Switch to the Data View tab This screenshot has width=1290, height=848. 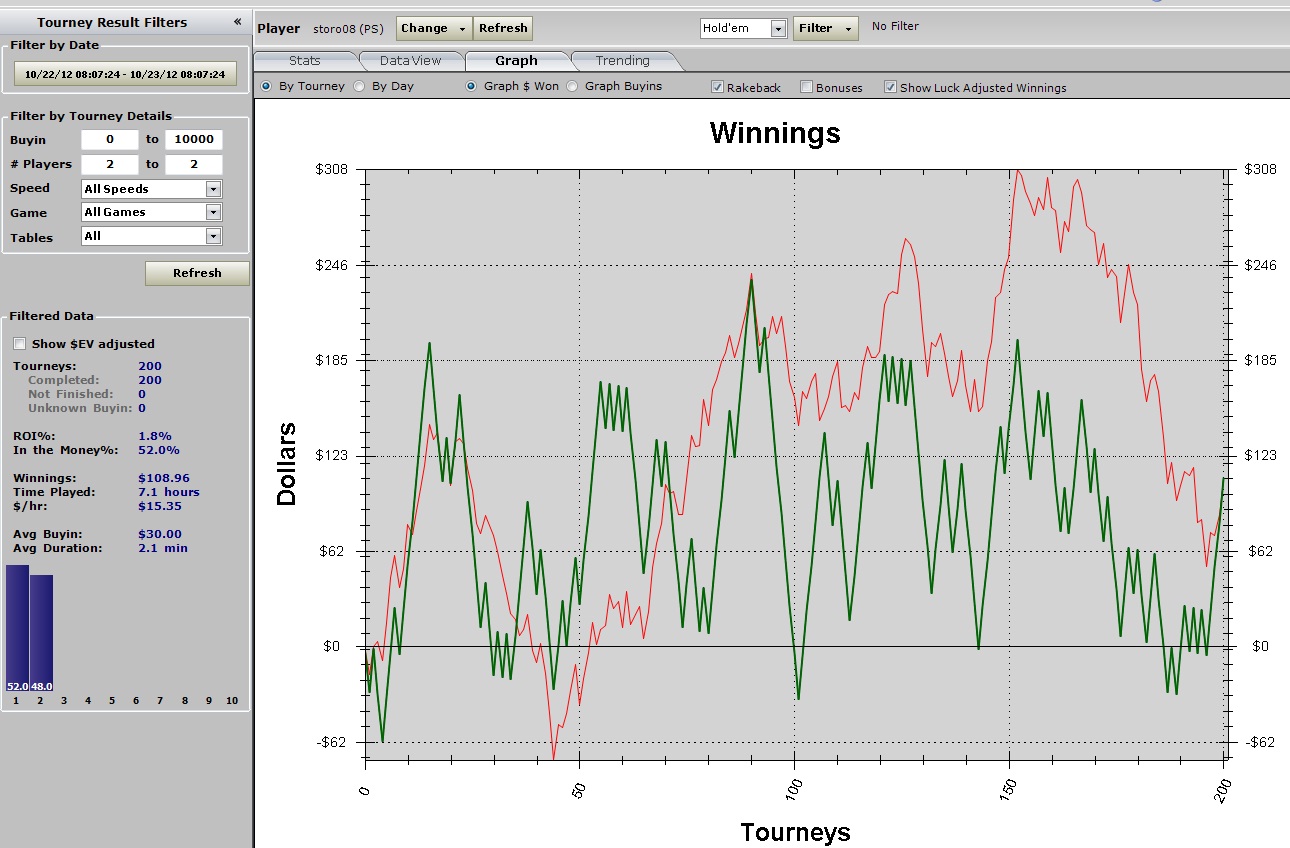(410, 61)
